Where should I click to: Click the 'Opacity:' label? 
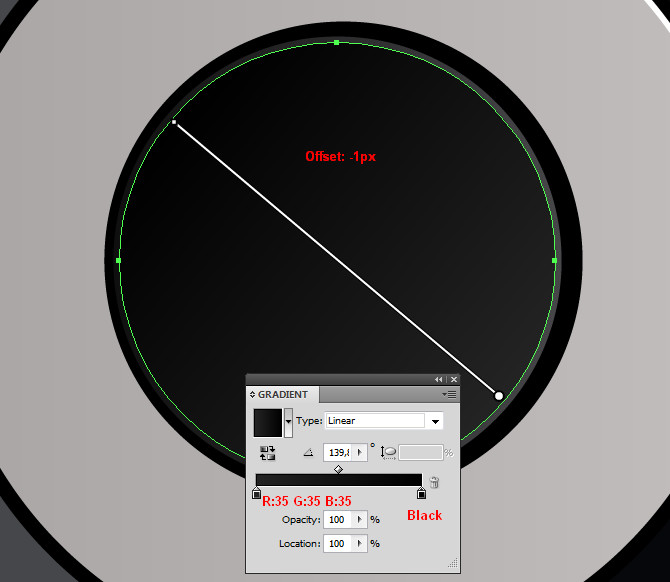coord(301,520)
